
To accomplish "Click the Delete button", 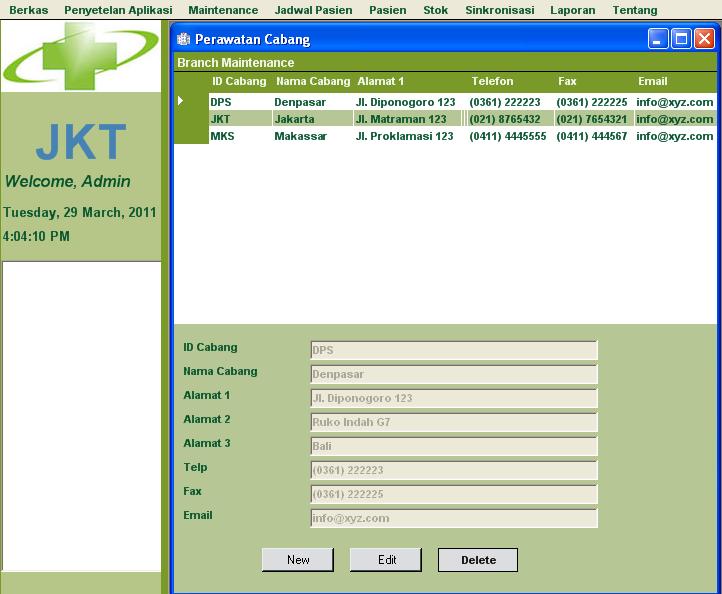I will (x=478, y=560).
